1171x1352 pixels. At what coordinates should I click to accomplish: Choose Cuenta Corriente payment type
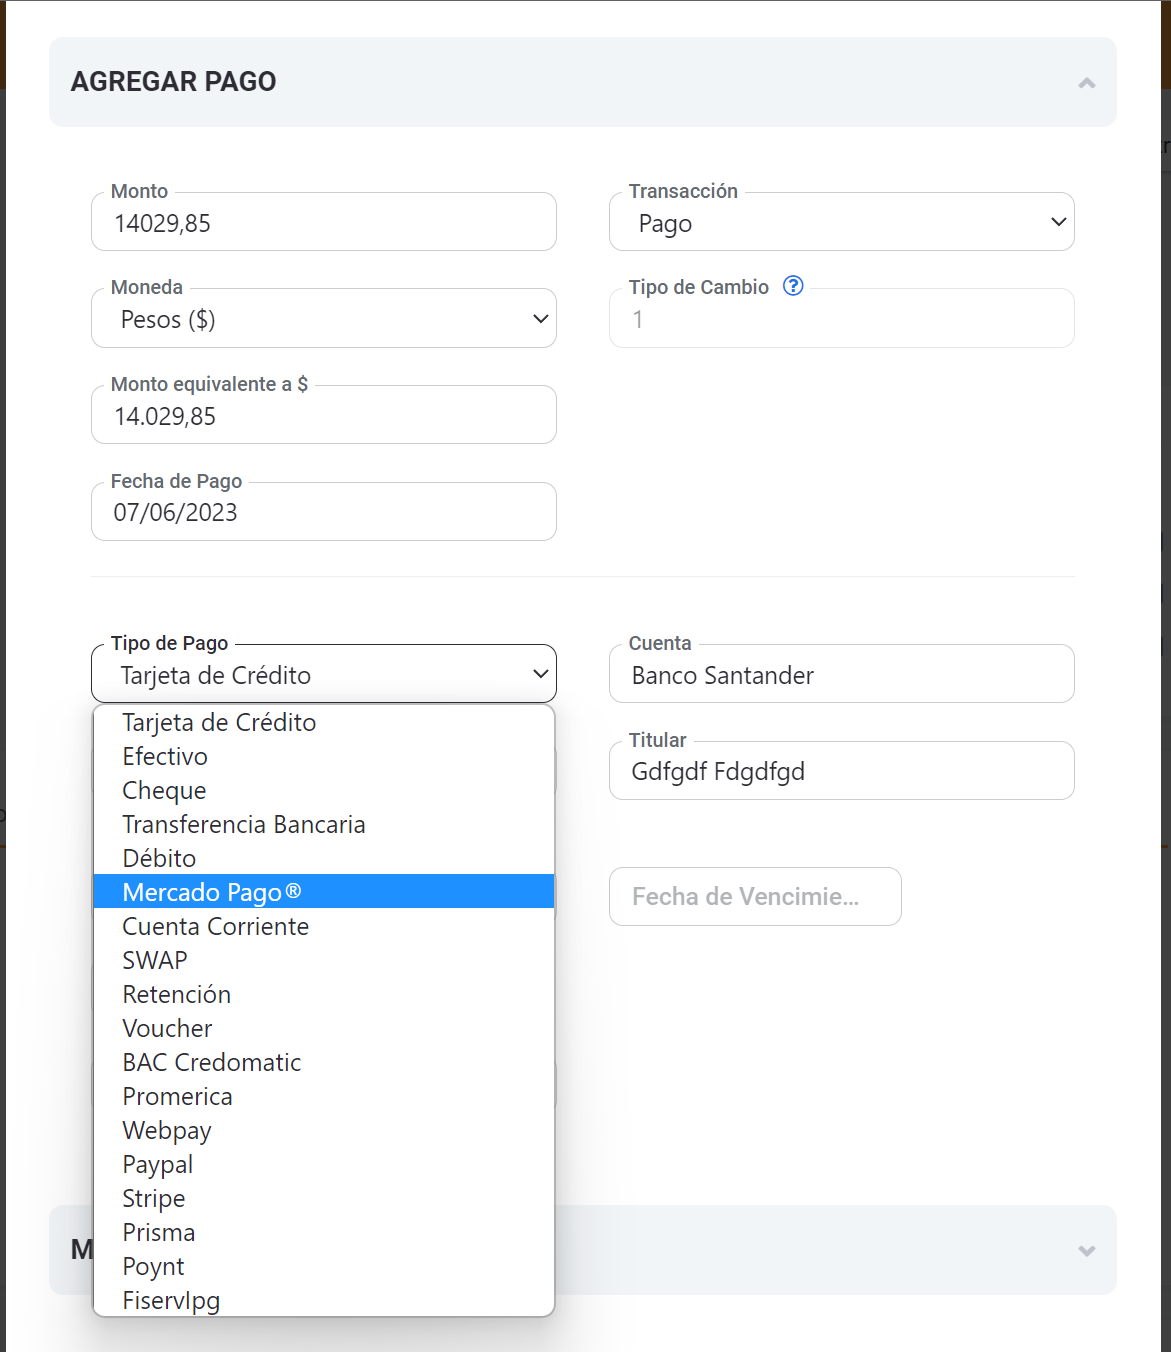[215, 927]
